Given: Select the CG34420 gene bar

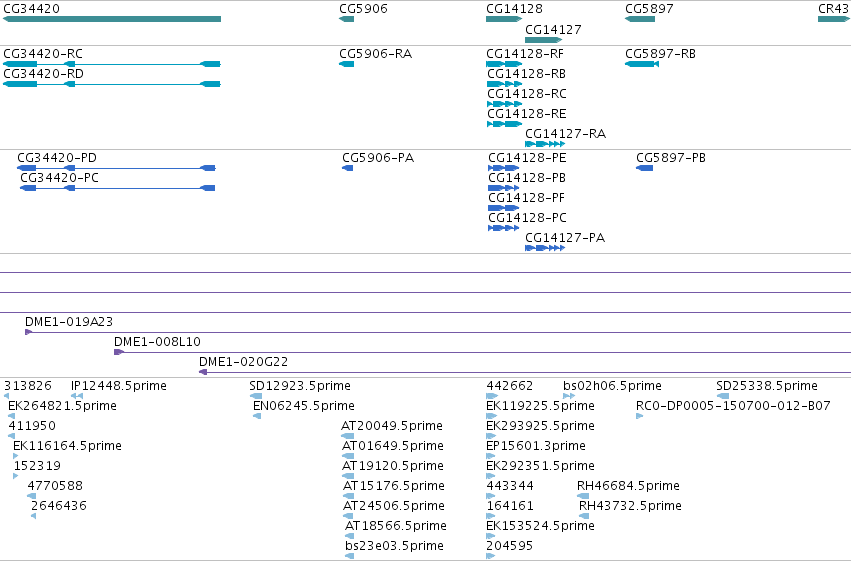Looking at the screenshot, I should point(112,19).
